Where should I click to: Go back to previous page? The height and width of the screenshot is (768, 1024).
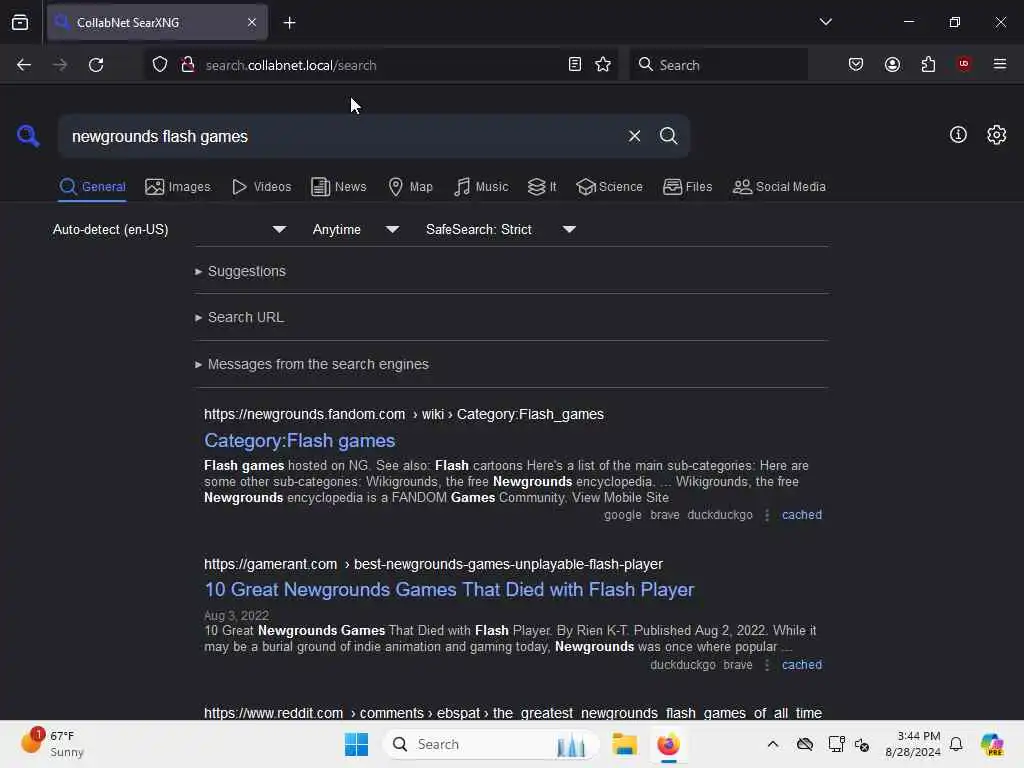(x=24, y=65)
